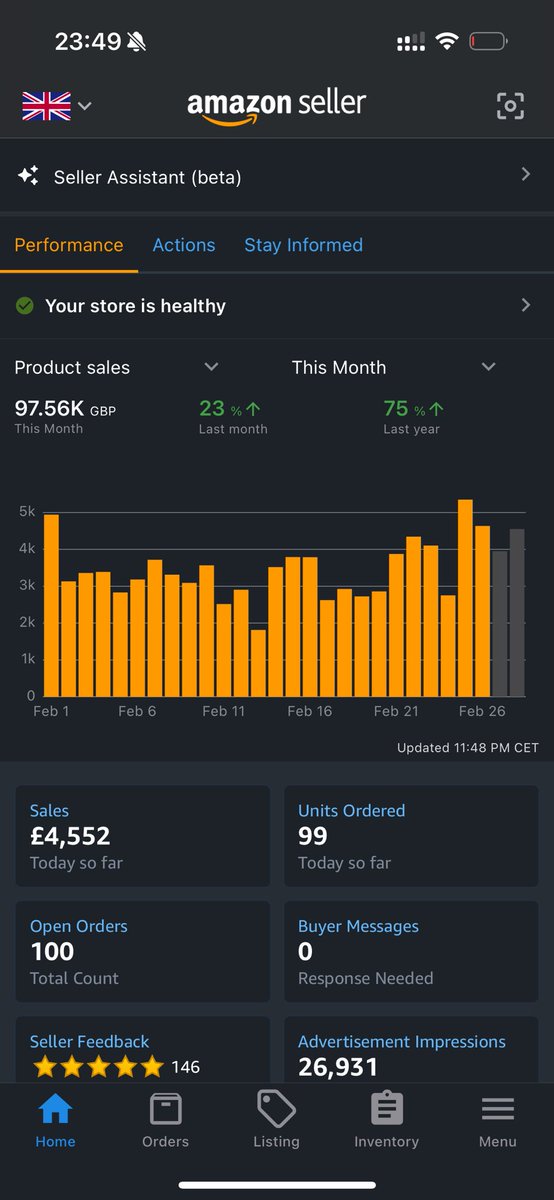Tap the 75% last year change
554x1200 pixels.
(414, 409)
